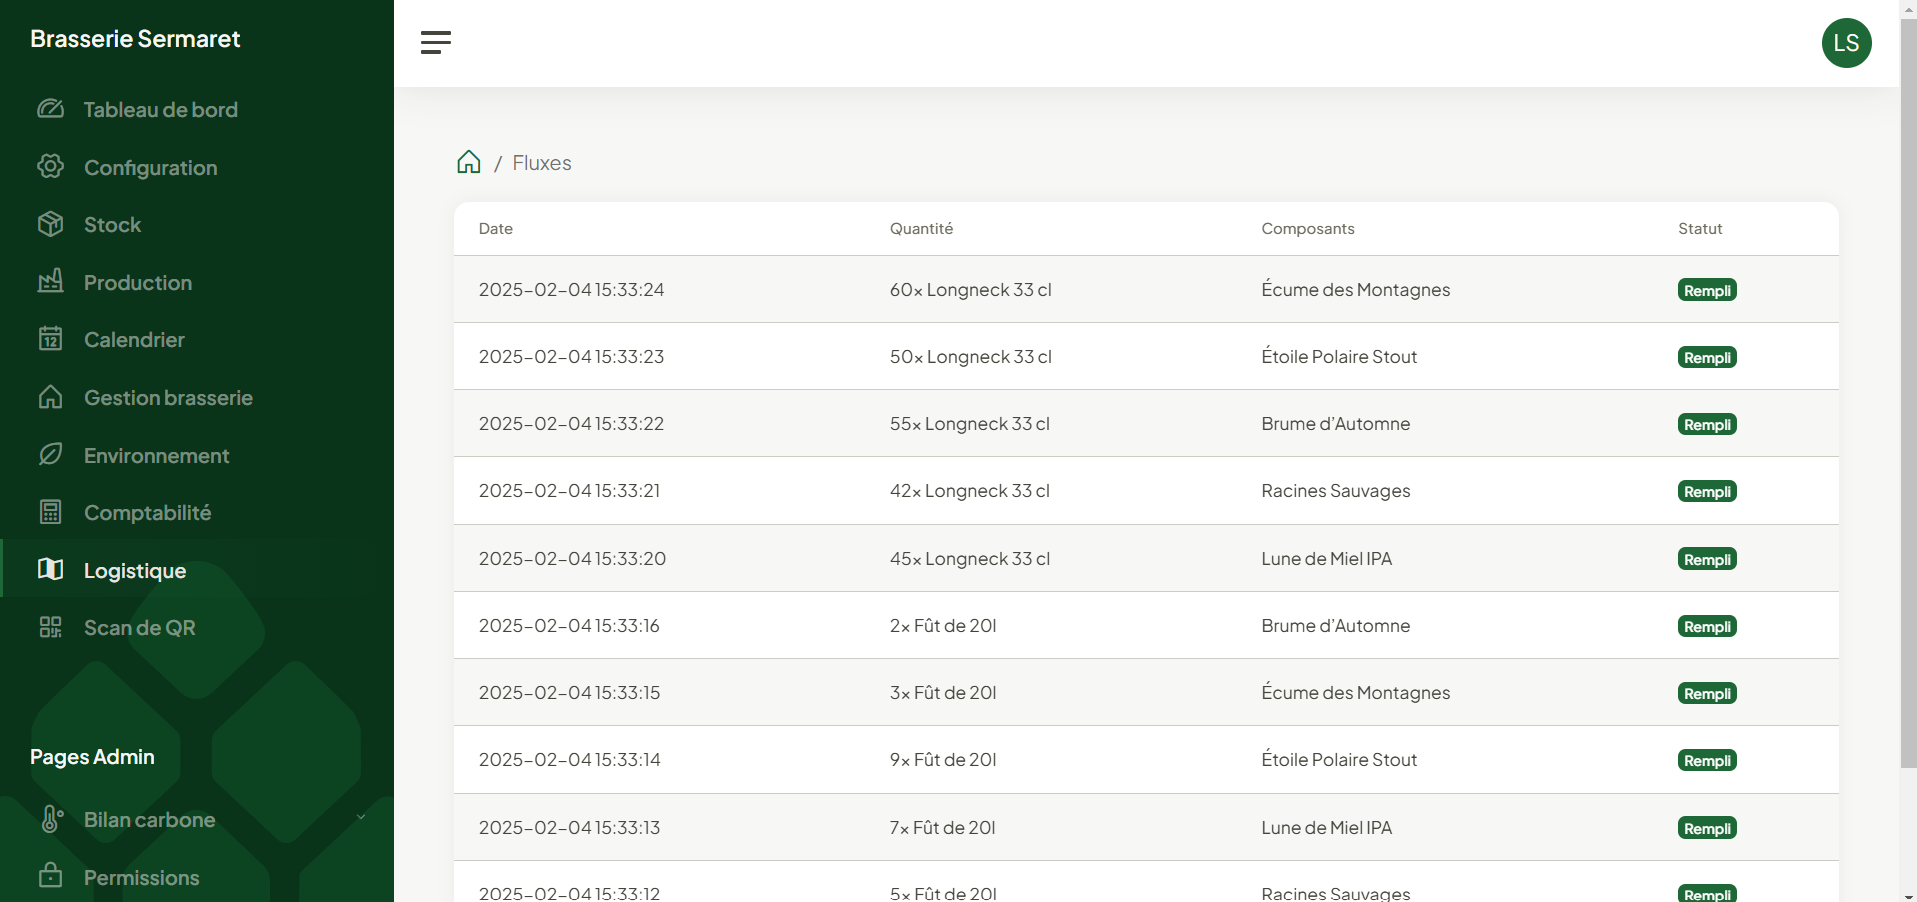Expand the Bilan carbone section
1917x902 pixels.
point(150,819)
